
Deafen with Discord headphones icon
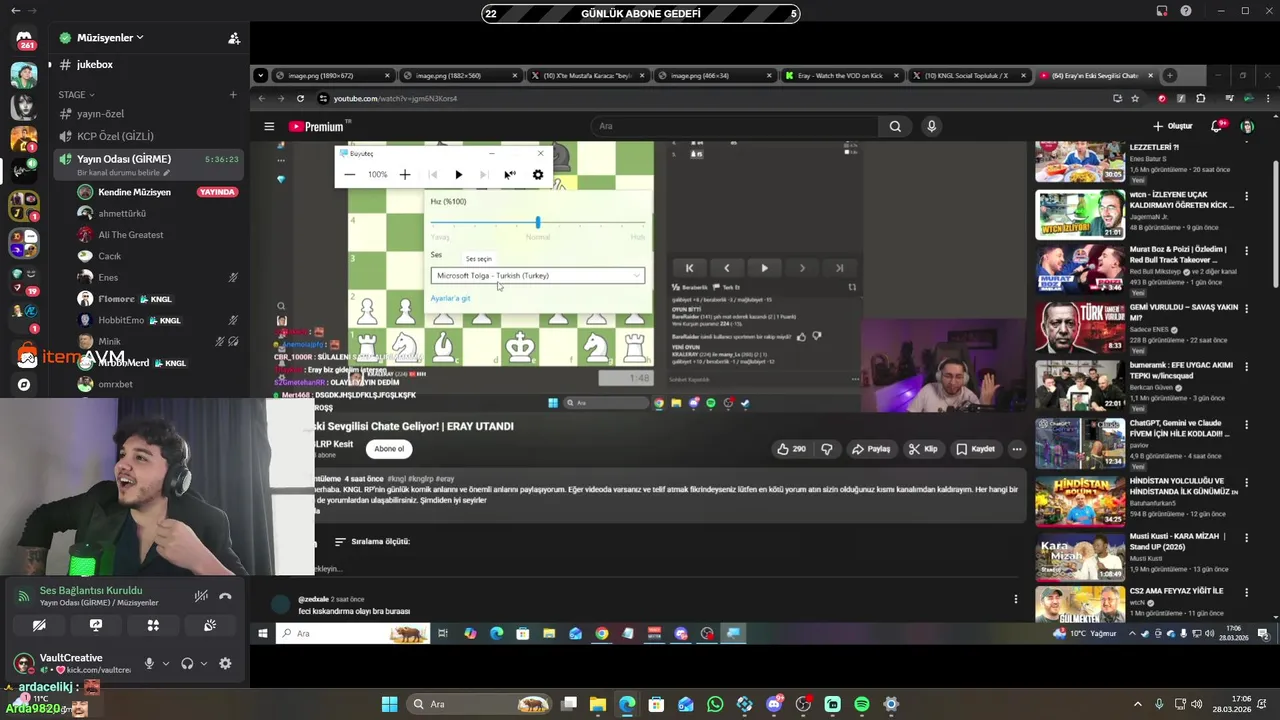coord(187,663)
